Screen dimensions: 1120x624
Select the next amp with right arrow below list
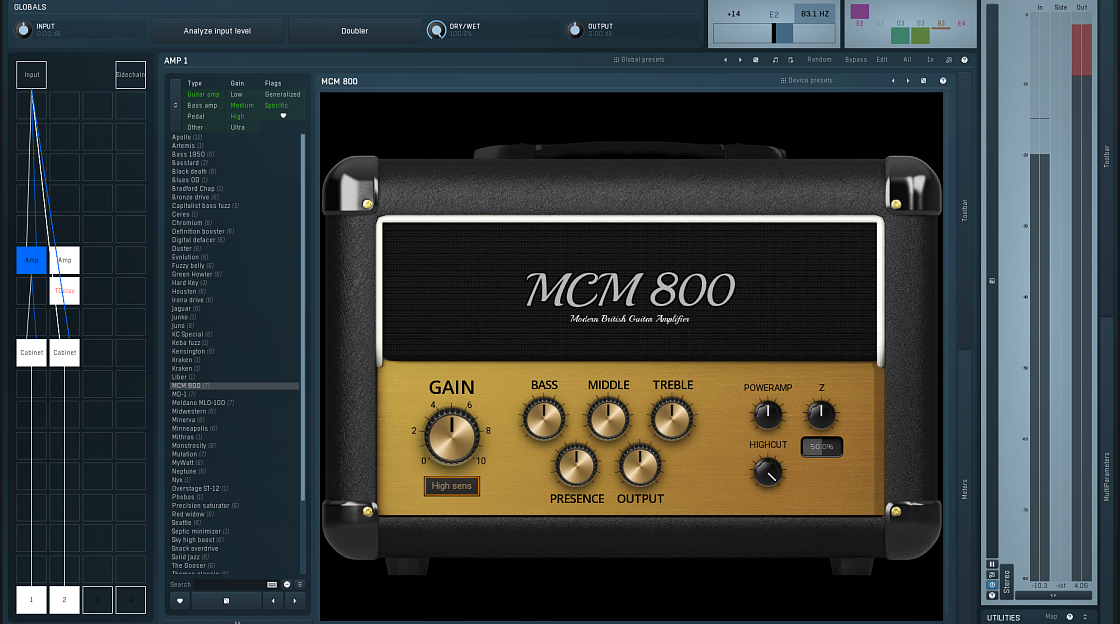coord(294,601)
